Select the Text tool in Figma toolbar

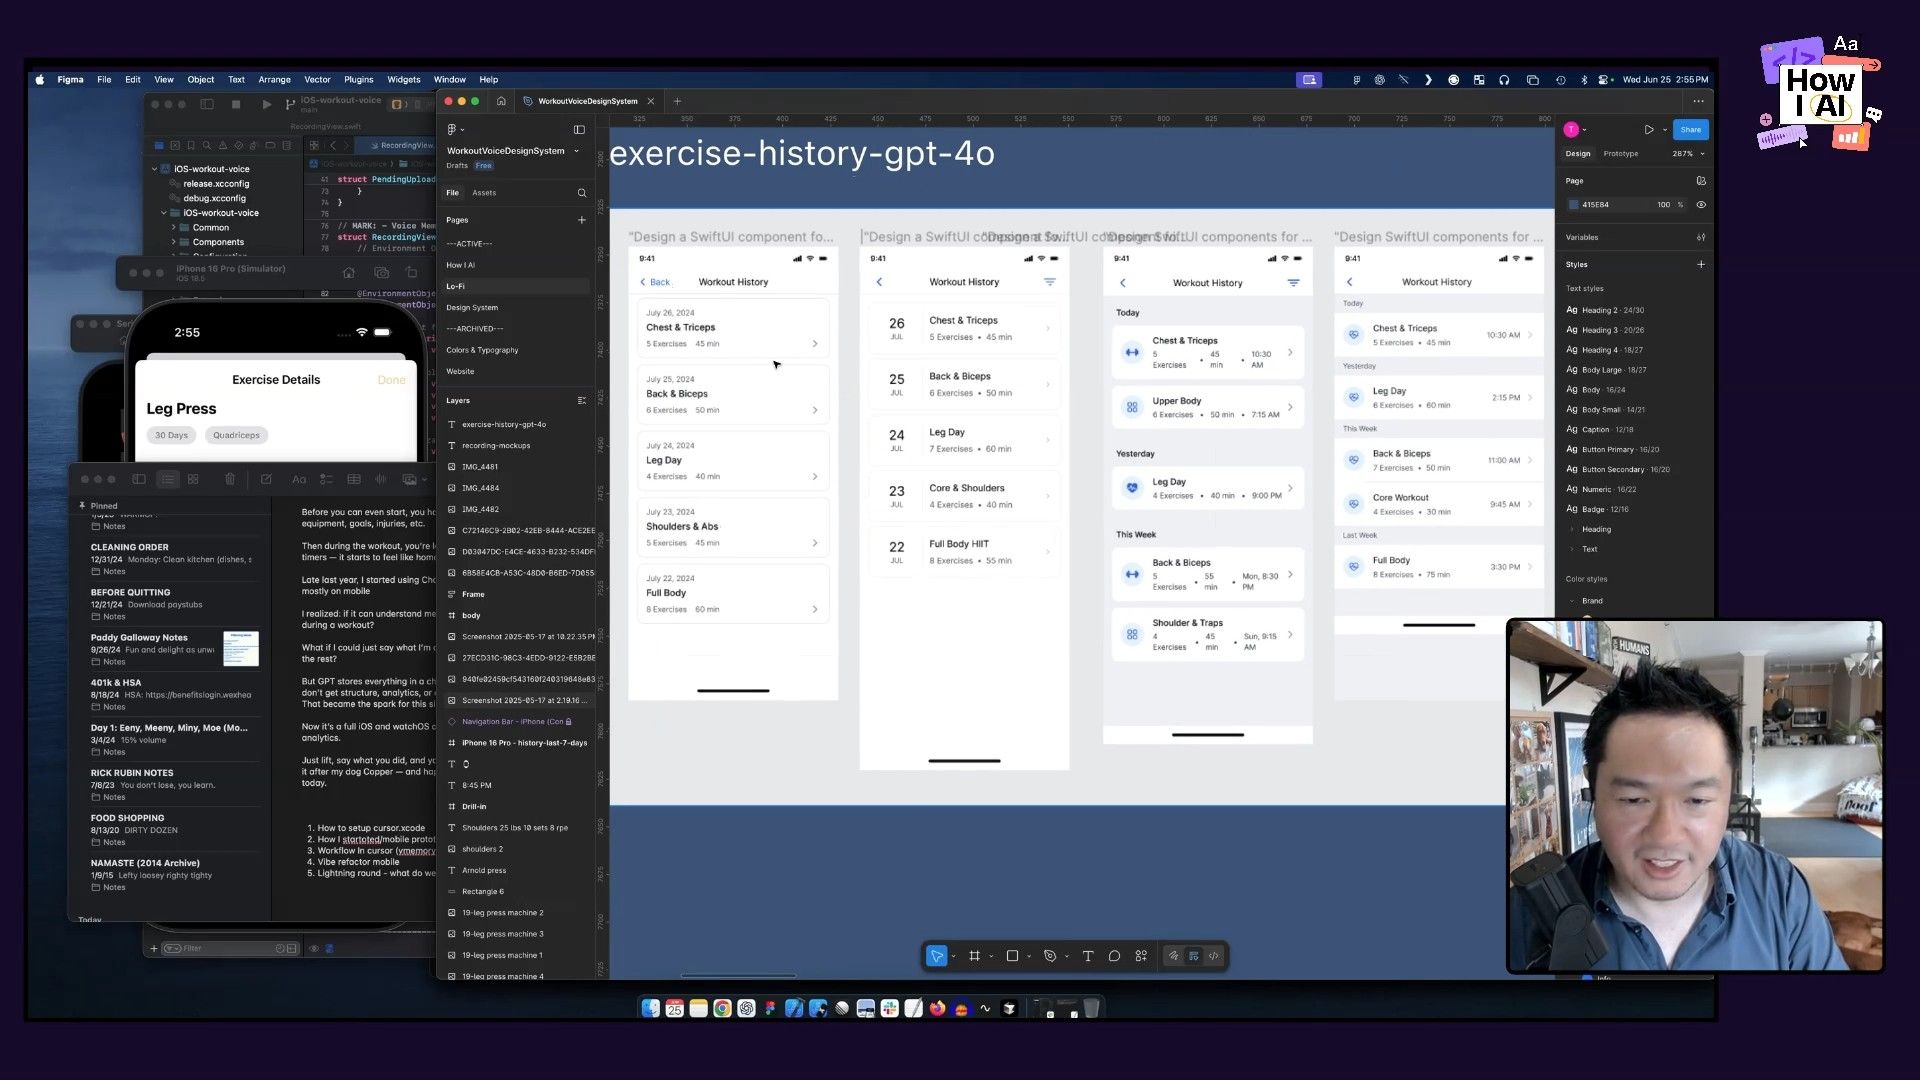pyautogui.click(x=1088, y=956)
